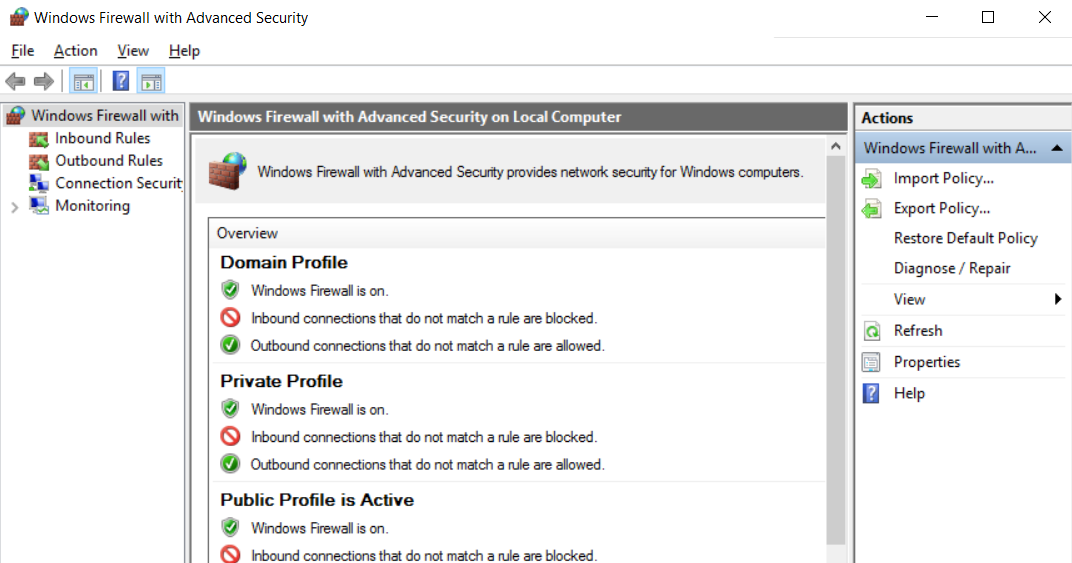Click Domain Profile firewall-on shield icon

pyautogui.click(x=230, y=290)
